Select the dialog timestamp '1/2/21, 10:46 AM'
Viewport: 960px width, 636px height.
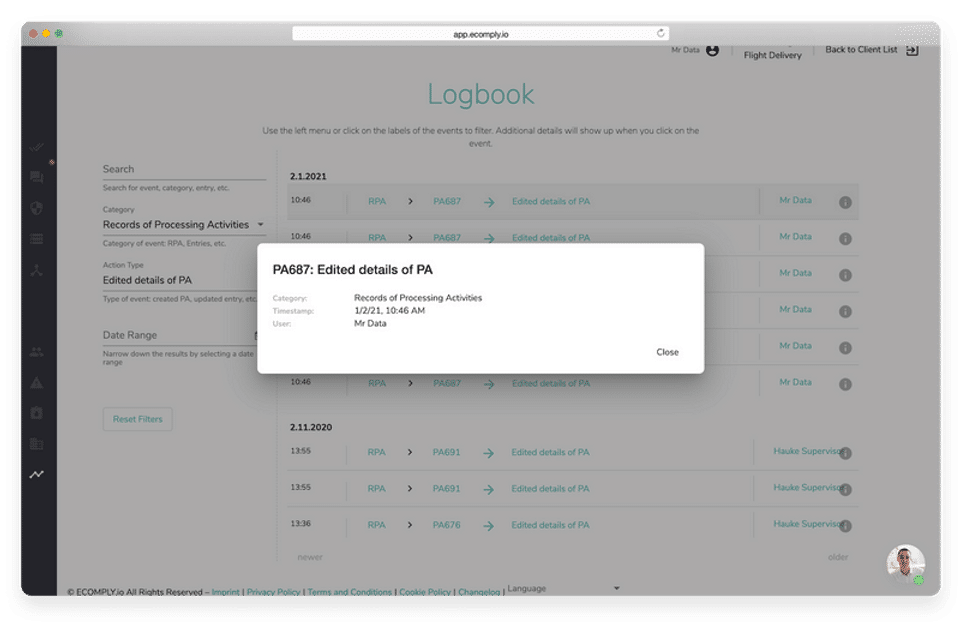[x=389, y=311]
